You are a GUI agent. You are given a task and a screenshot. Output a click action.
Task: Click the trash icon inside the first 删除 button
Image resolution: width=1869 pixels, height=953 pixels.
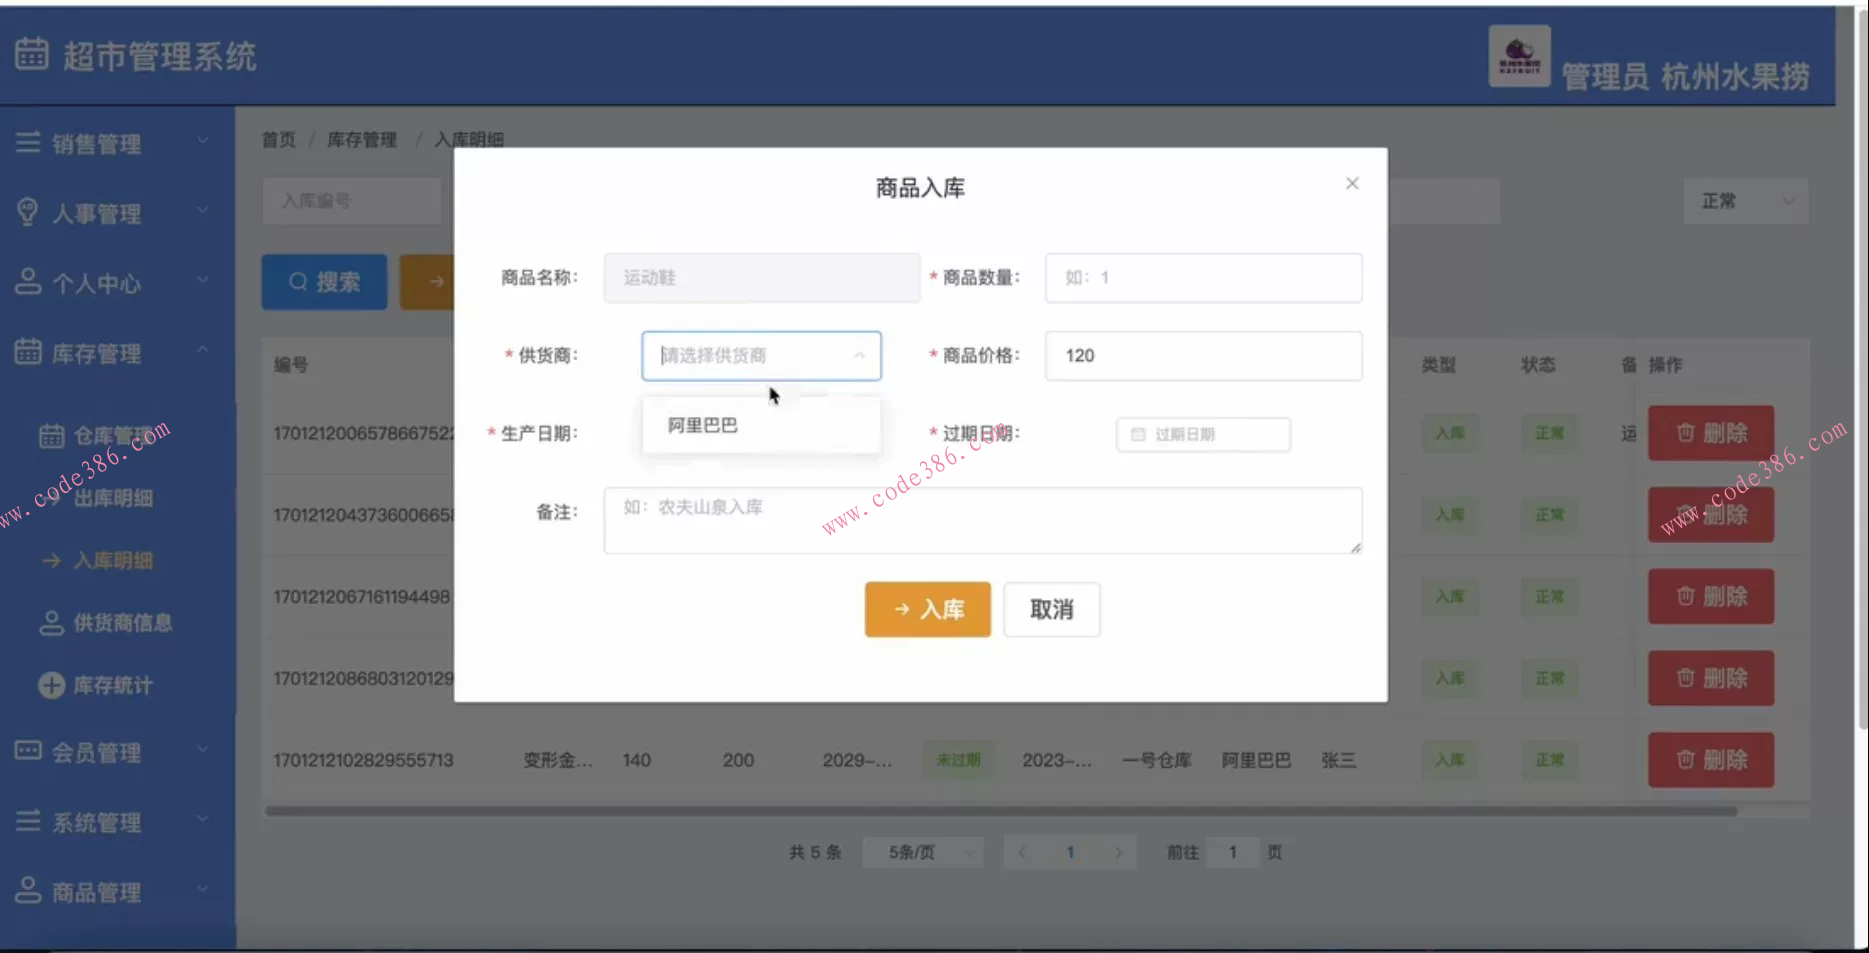point(1685,432)
